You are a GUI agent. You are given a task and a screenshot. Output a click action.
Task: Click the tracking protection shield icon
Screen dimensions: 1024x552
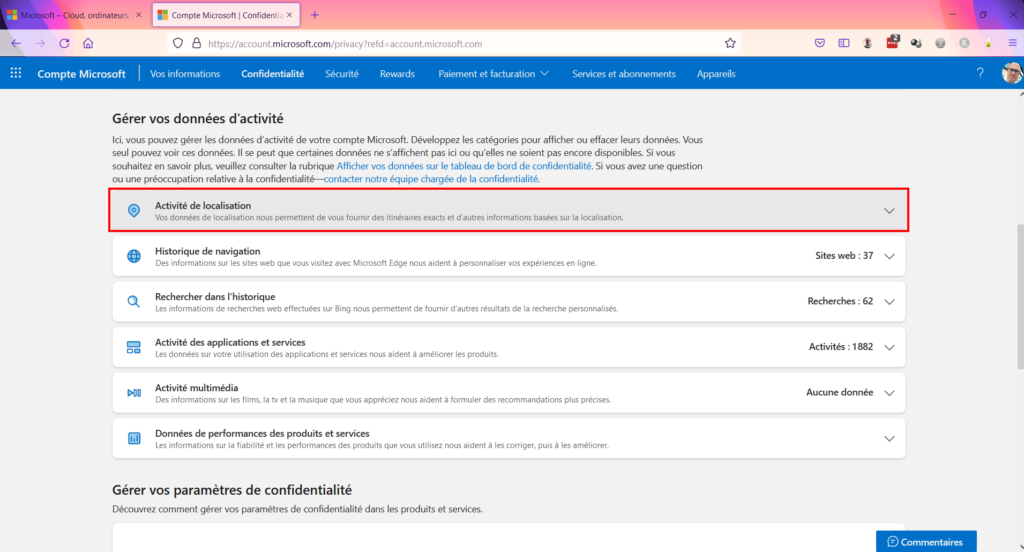(178, 43)
